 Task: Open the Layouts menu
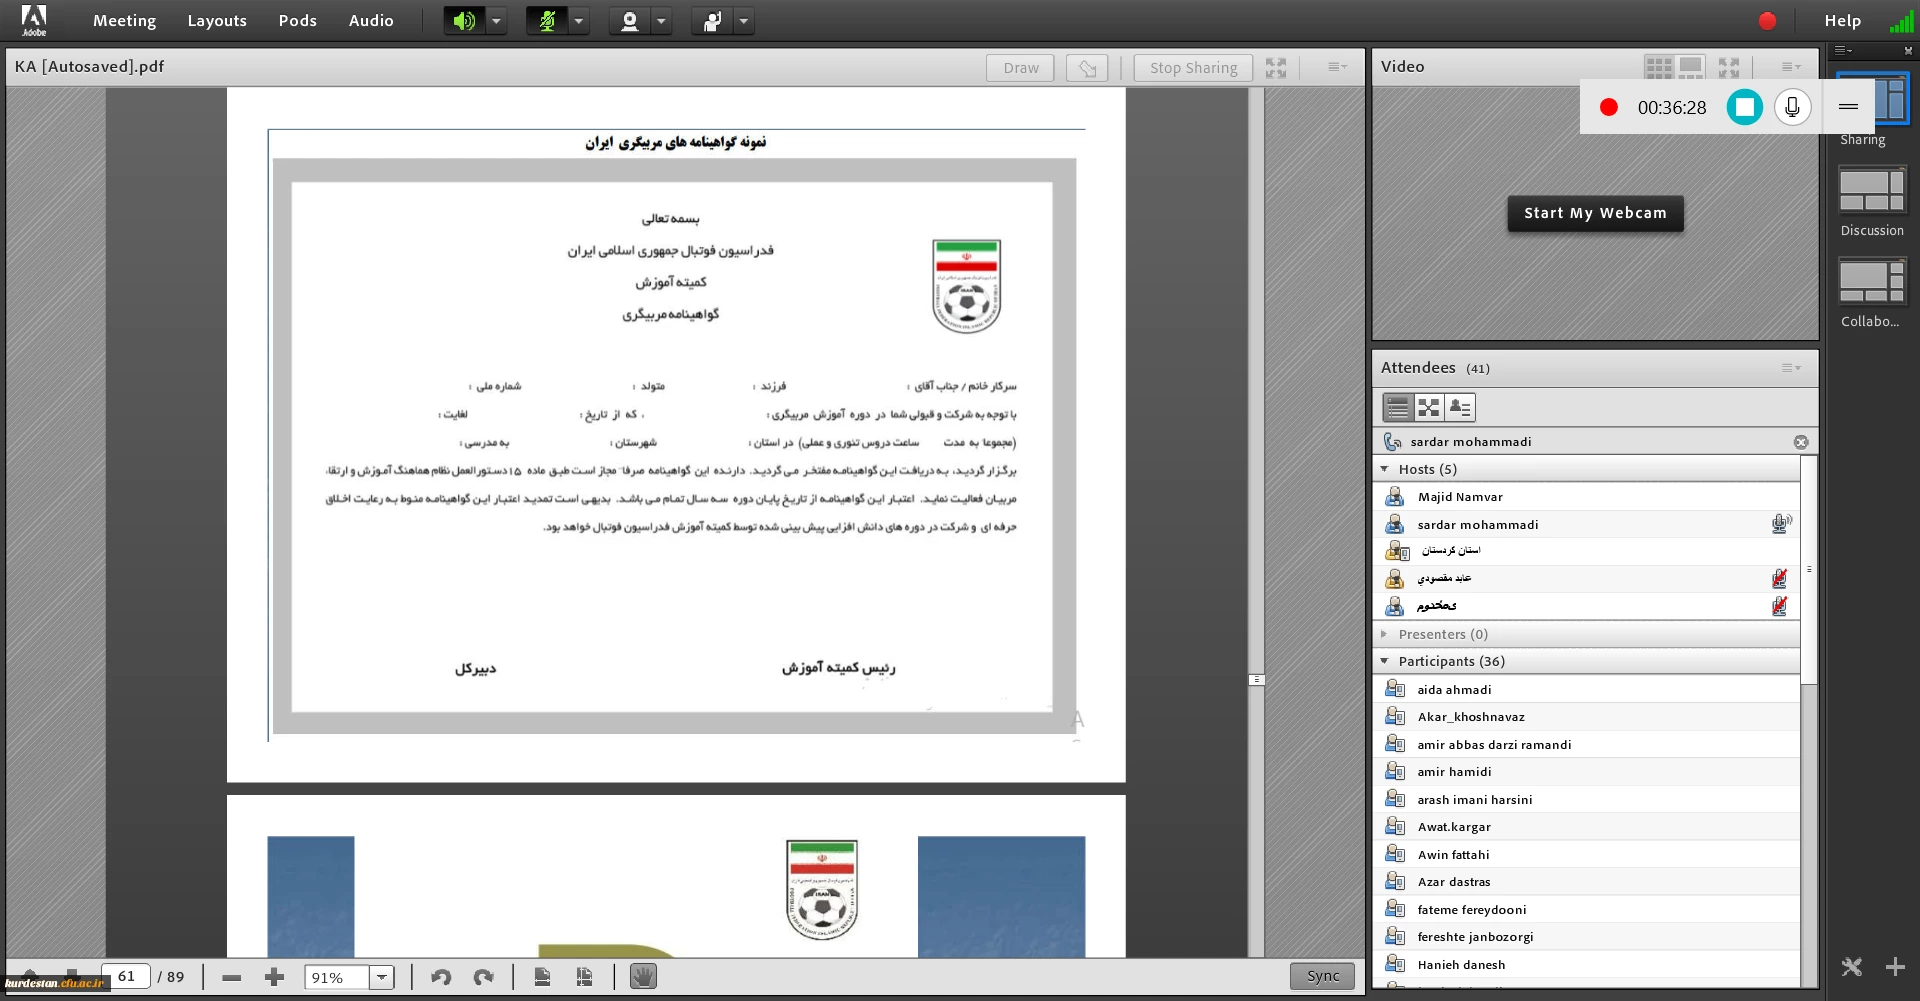(x=217, y=21)
